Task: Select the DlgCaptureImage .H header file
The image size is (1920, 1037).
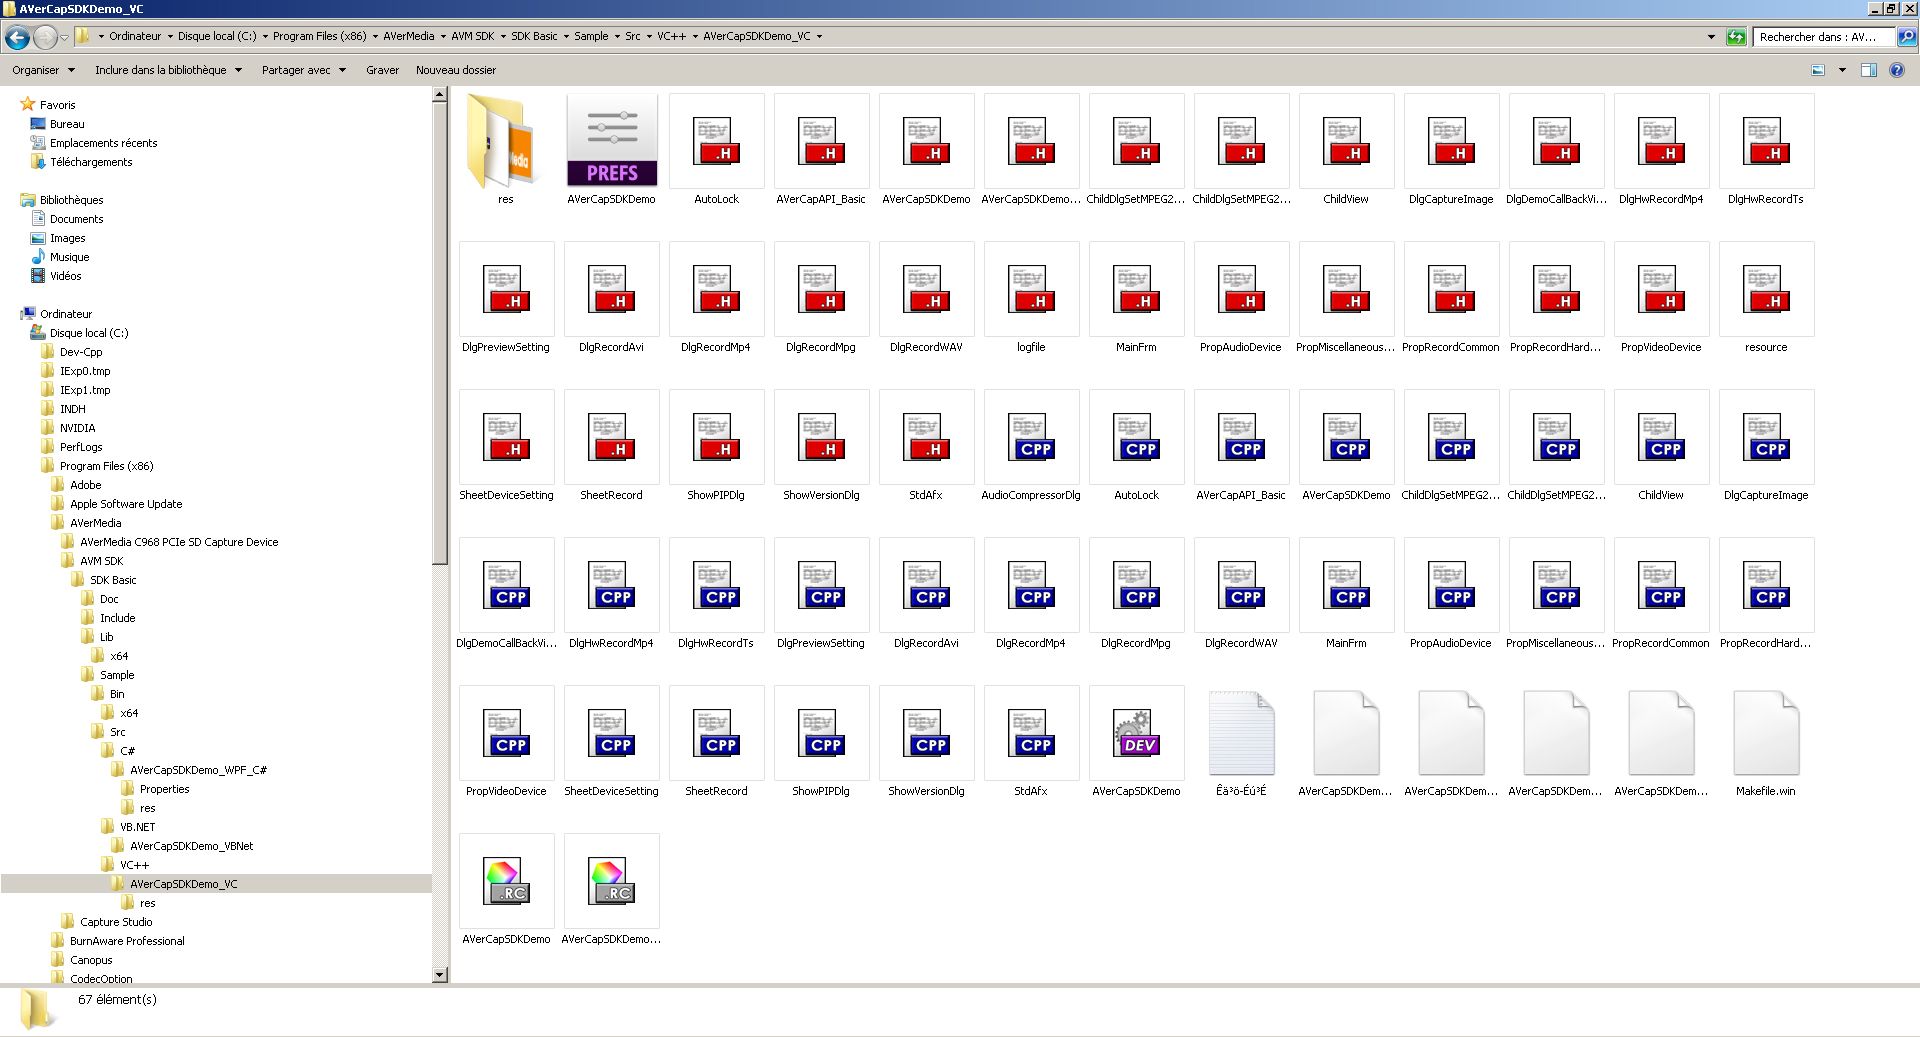Action: tap(1452, 141)
